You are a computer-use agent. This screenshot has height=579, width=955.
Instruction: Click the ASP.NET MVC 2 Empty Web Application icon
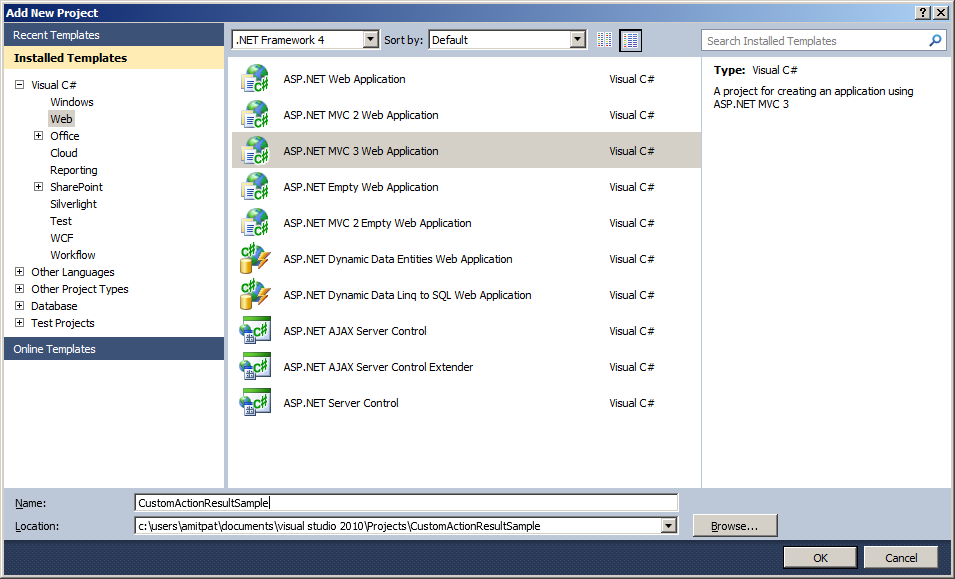[x=255, y=223]
